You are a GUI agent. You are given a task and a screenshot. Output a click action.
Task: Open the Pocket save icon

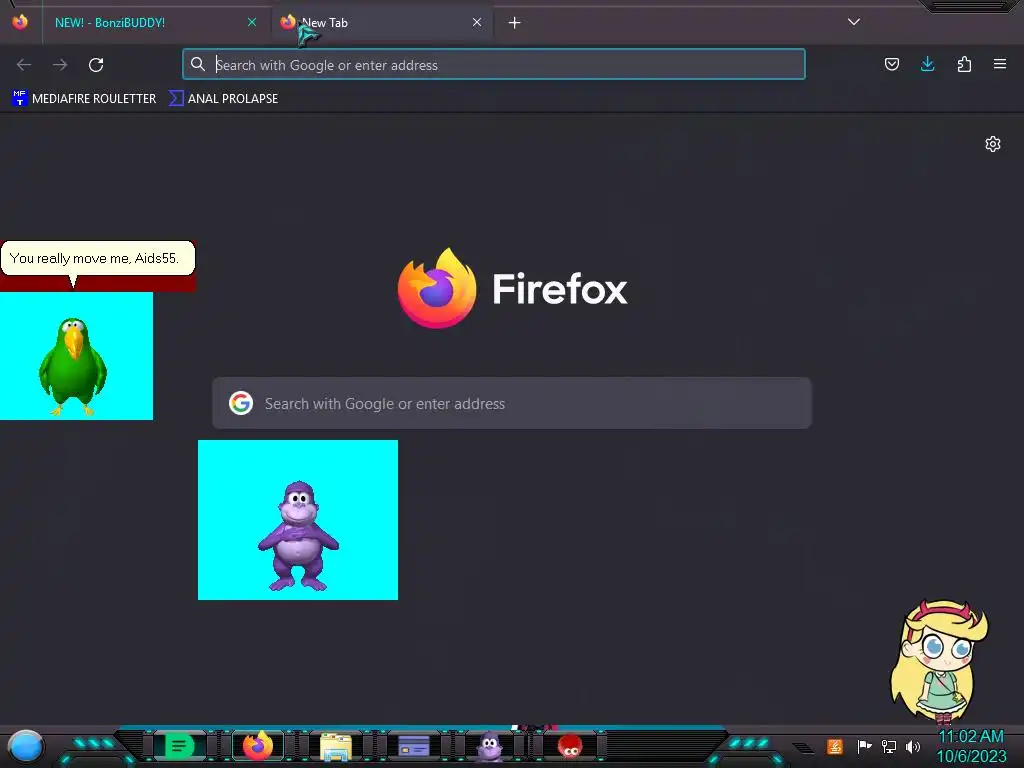[892, 64]
